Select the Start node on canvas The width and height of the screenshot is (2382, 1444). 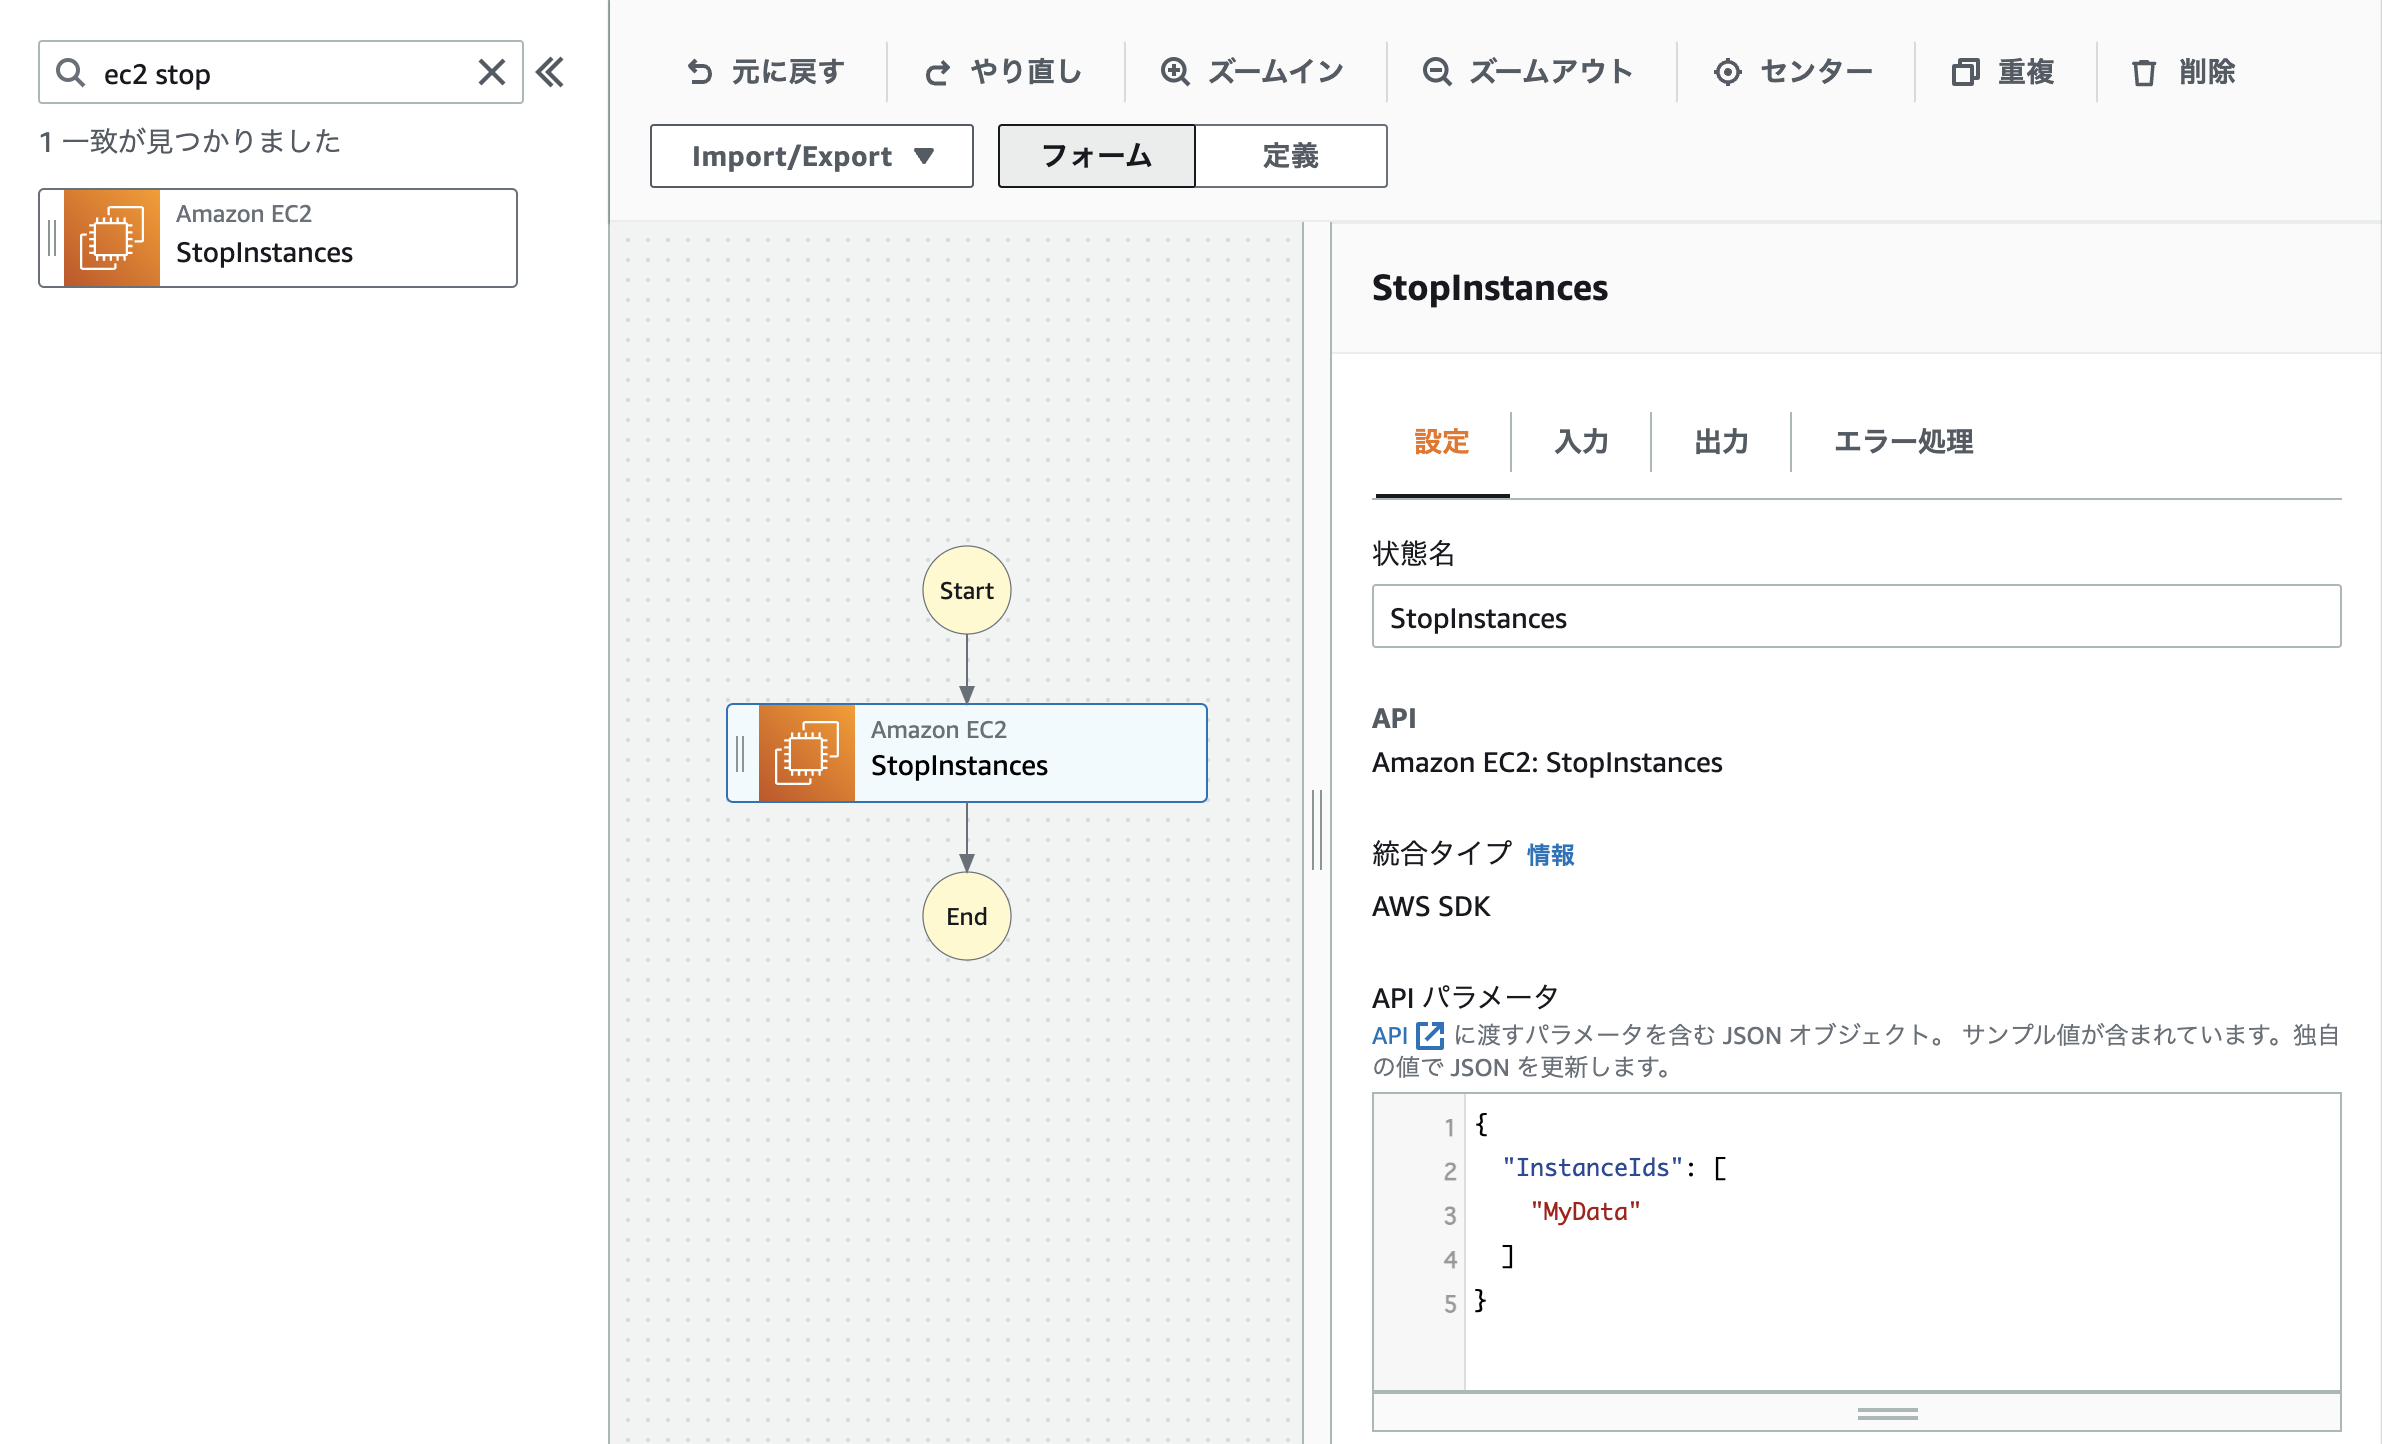point(966,590)
